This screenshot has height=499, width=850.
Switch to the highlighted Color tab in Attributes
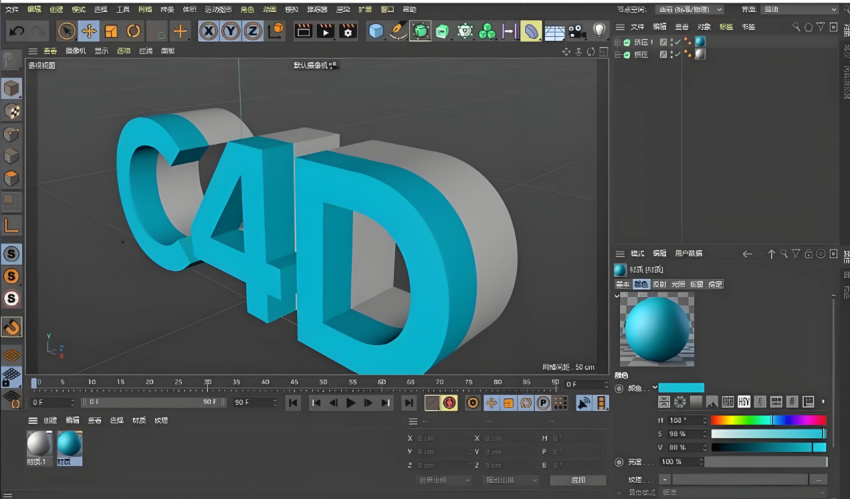641,284
